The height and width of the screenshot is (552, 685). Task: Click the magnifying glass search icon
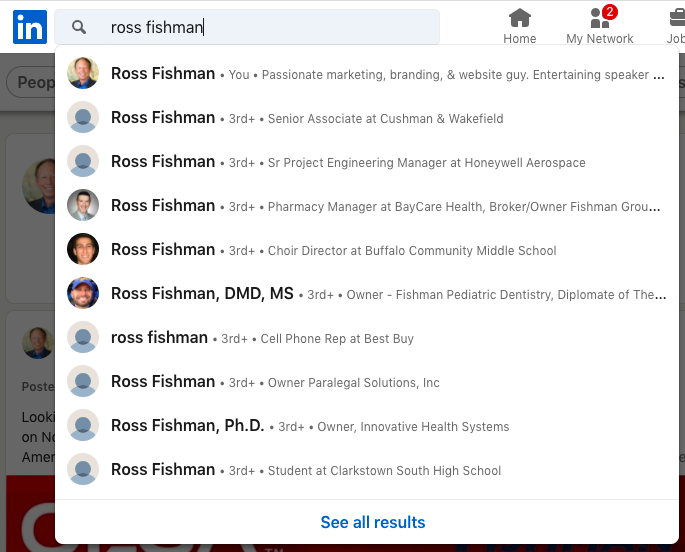pos(79,27)
